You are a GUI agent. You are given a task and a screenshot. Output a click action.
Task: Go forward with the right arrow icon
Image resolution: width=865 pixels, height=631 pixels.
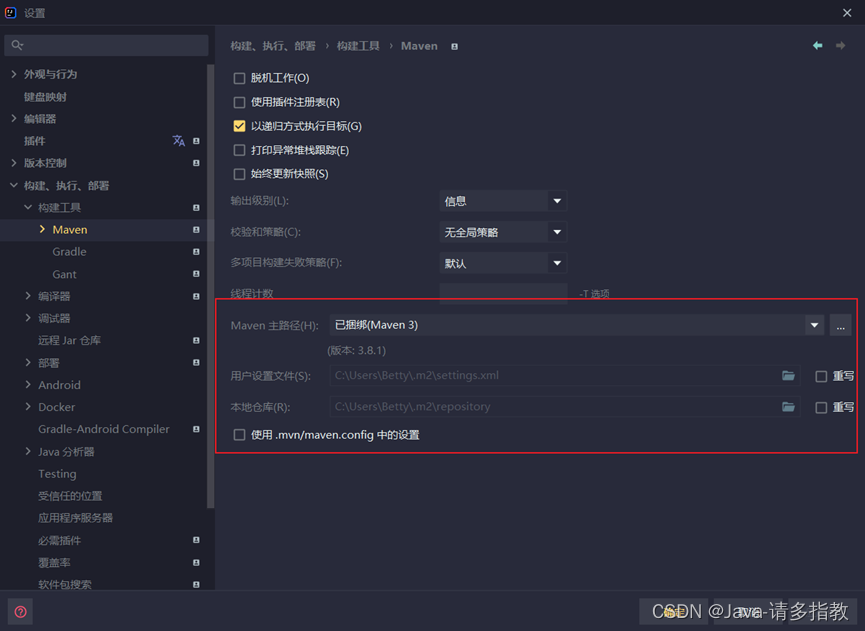840,45
